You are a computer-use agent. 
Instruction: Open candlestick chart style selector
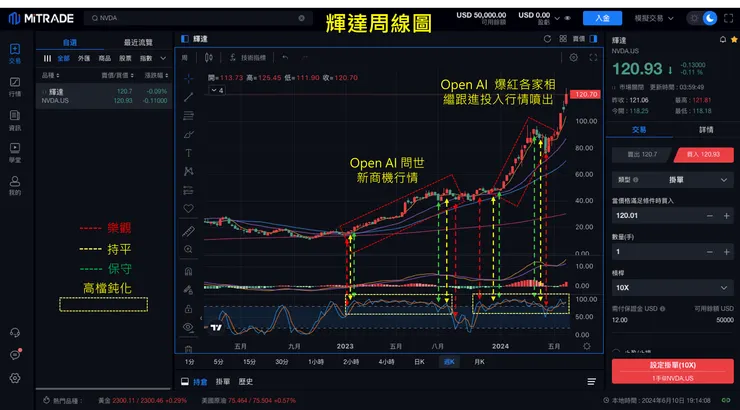(x=209, y=58)
